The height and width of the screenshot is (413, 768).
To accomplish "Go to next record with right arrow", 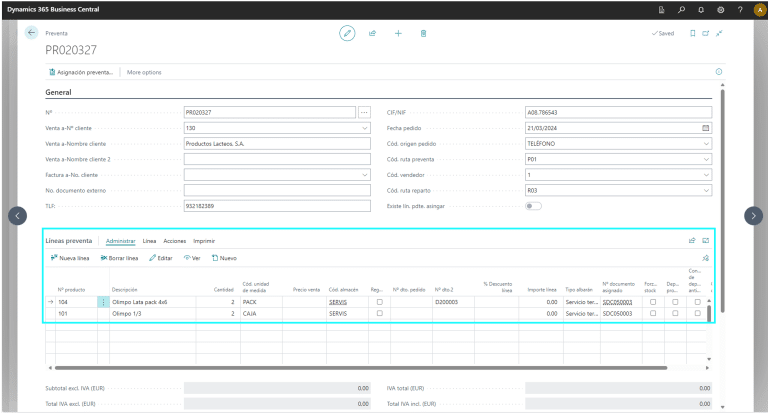I will 754,215.
